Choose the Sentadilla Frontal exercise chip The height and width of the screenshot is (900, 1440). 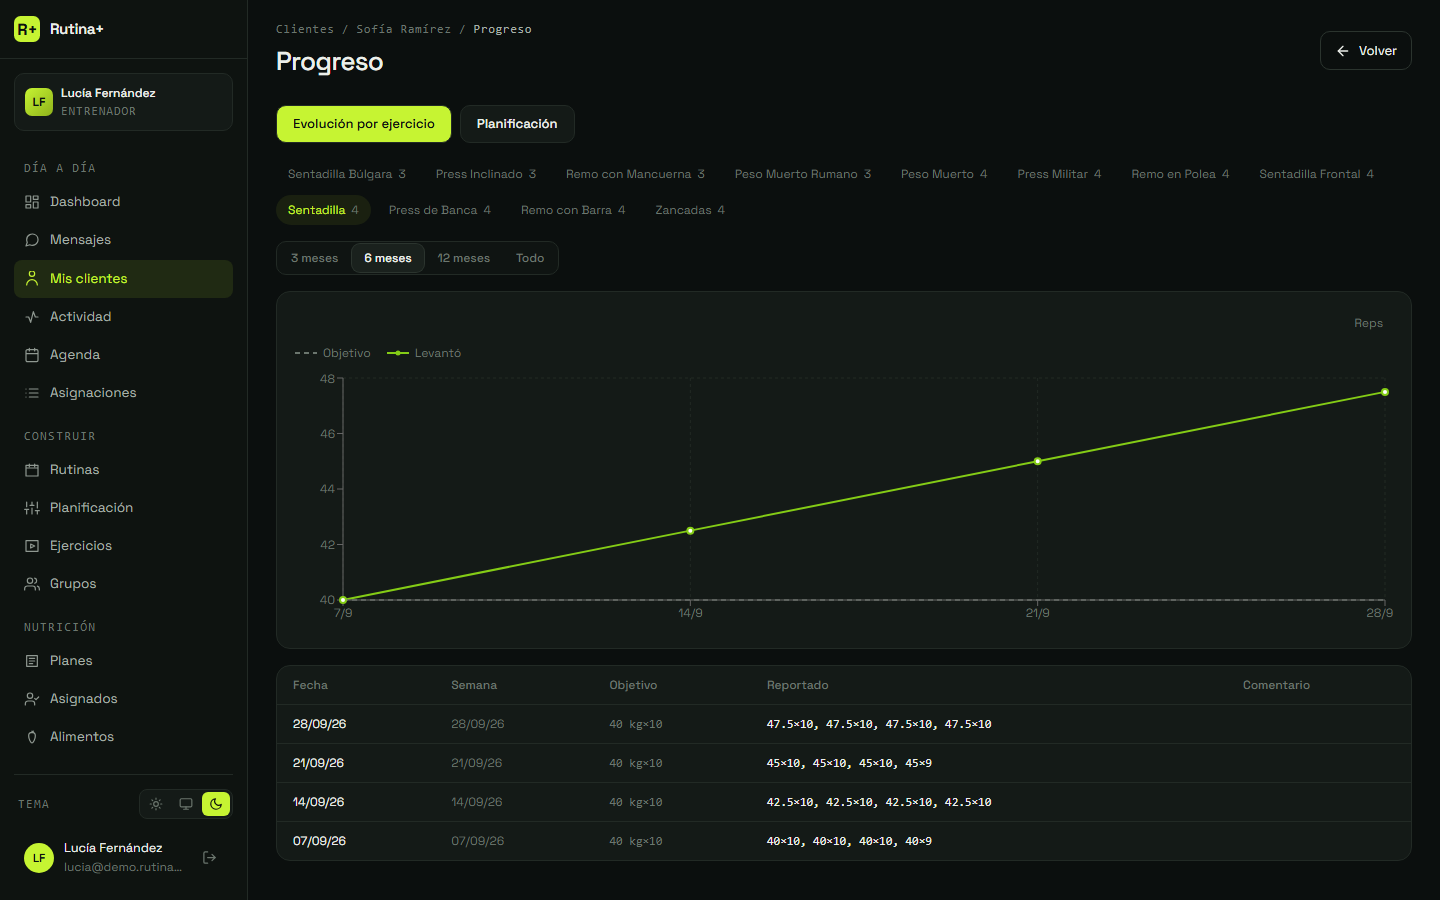tap(1316, 174)
